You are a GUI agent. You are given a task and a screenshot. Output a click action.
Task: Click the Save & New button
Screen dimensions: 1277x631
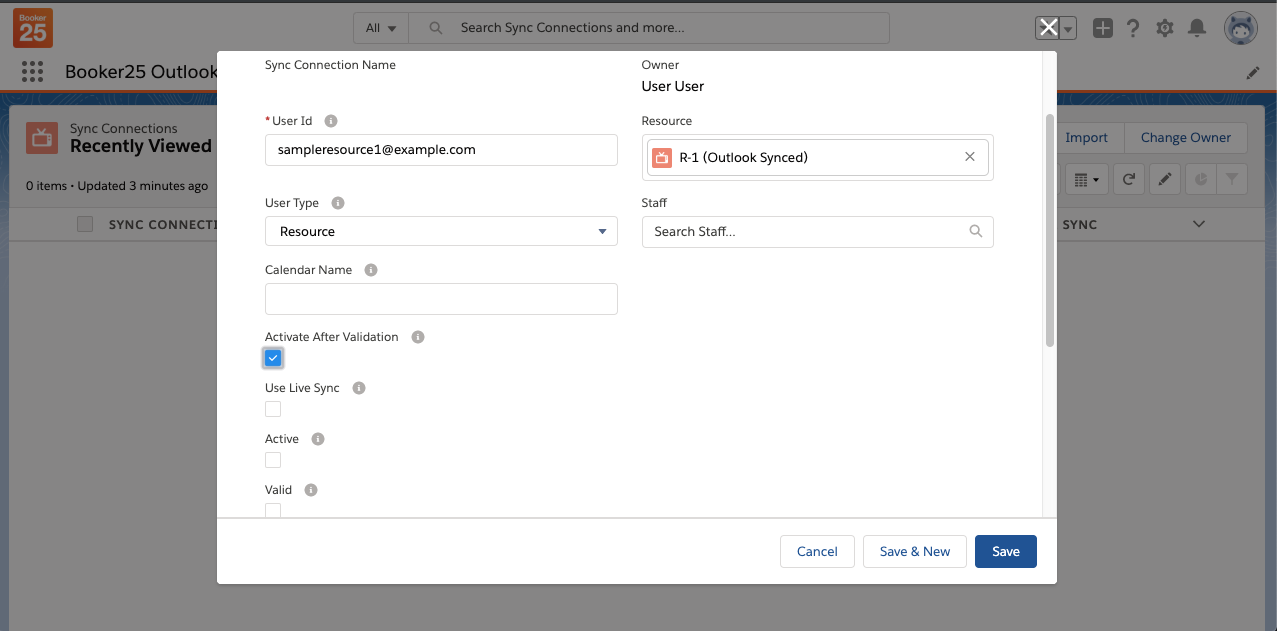point(914,552)
